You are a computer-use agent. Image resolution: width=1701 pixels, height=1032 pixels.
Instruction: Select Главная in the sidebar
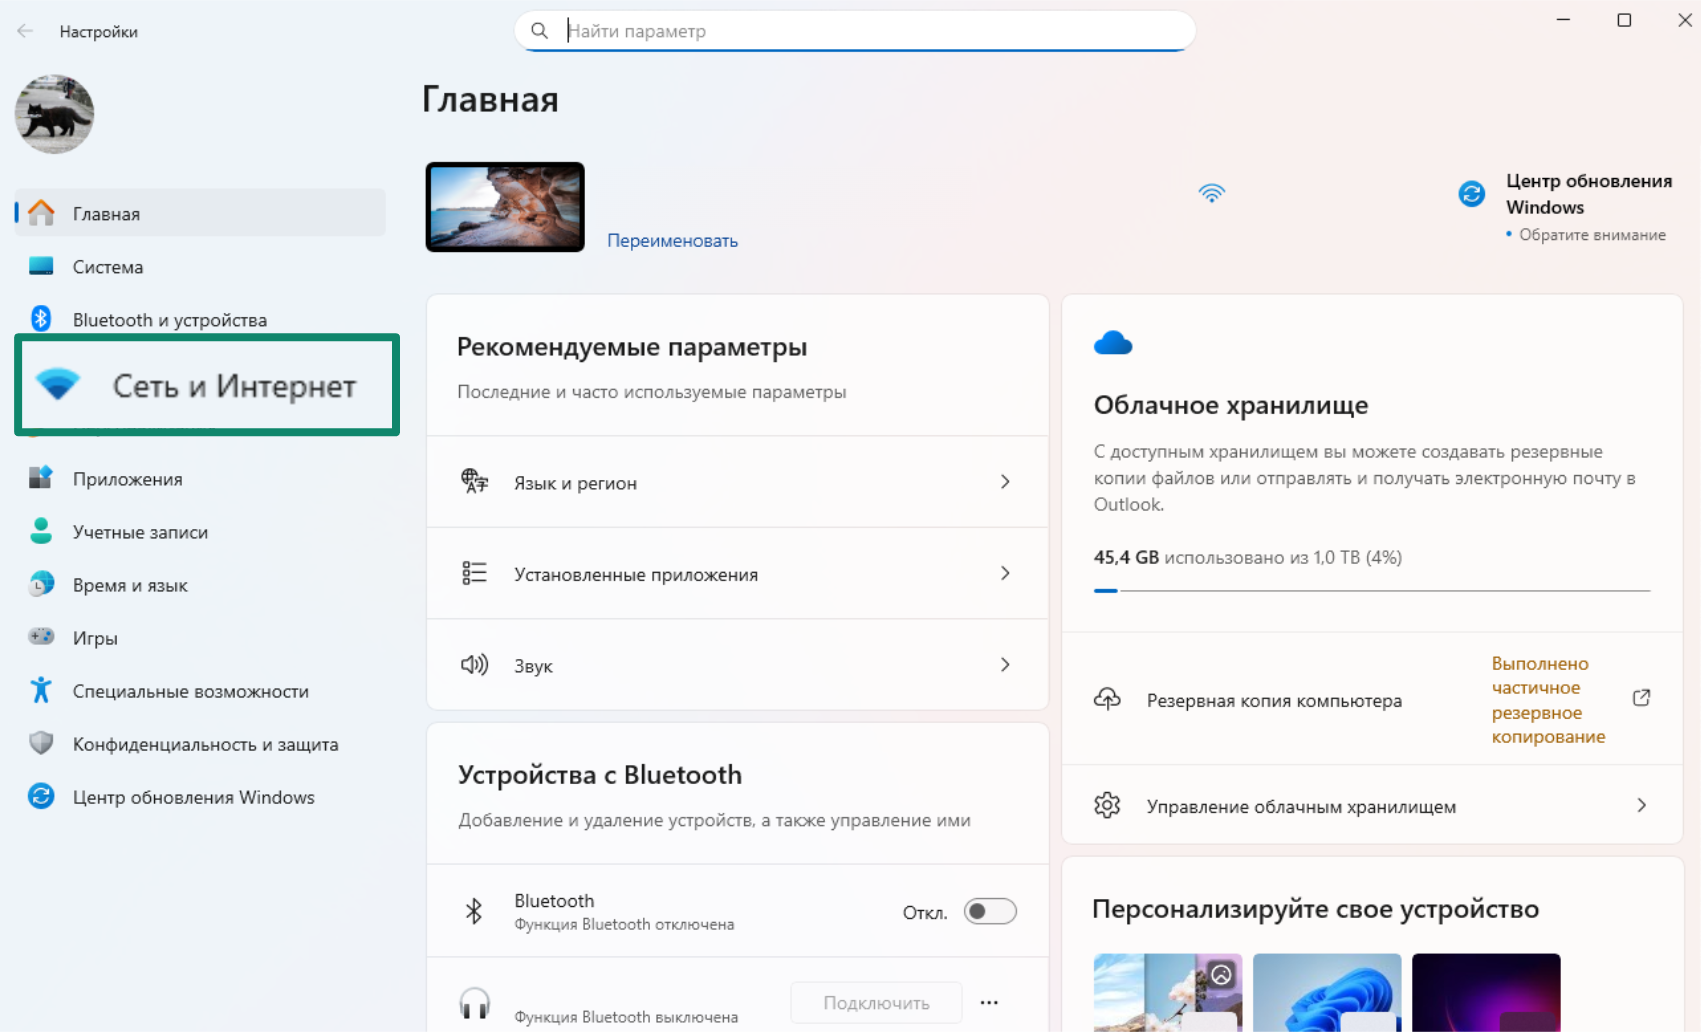(106, 213)
